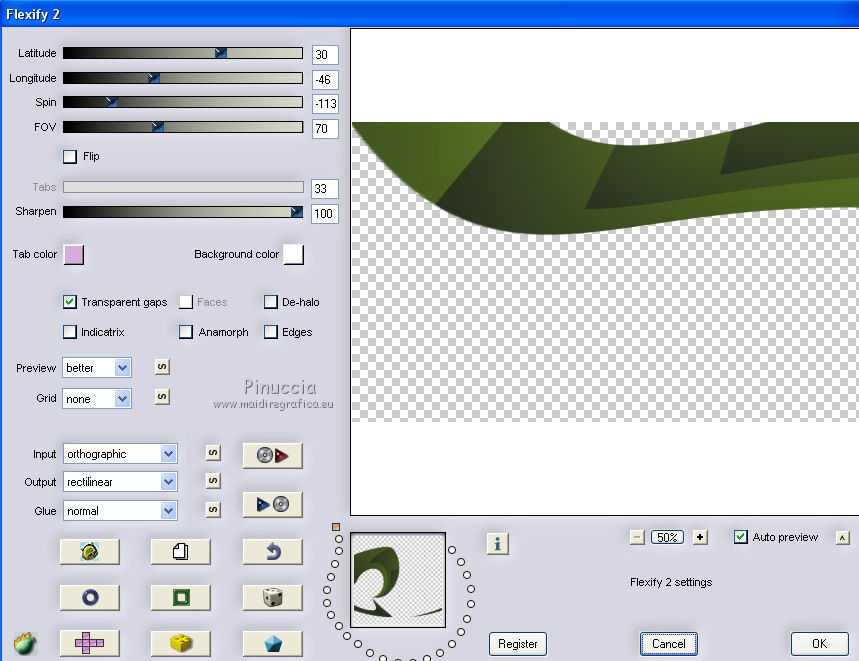Click the Latitude slider track

183,53
